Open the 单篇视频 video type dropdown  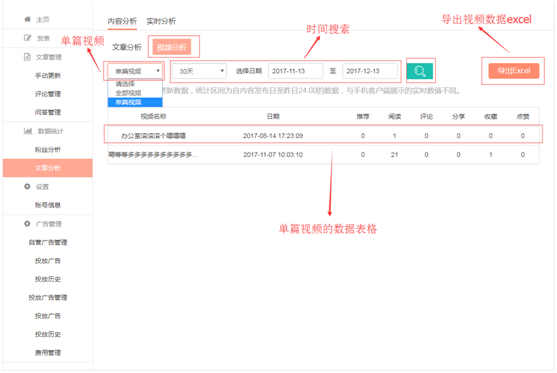coord(135,71)
